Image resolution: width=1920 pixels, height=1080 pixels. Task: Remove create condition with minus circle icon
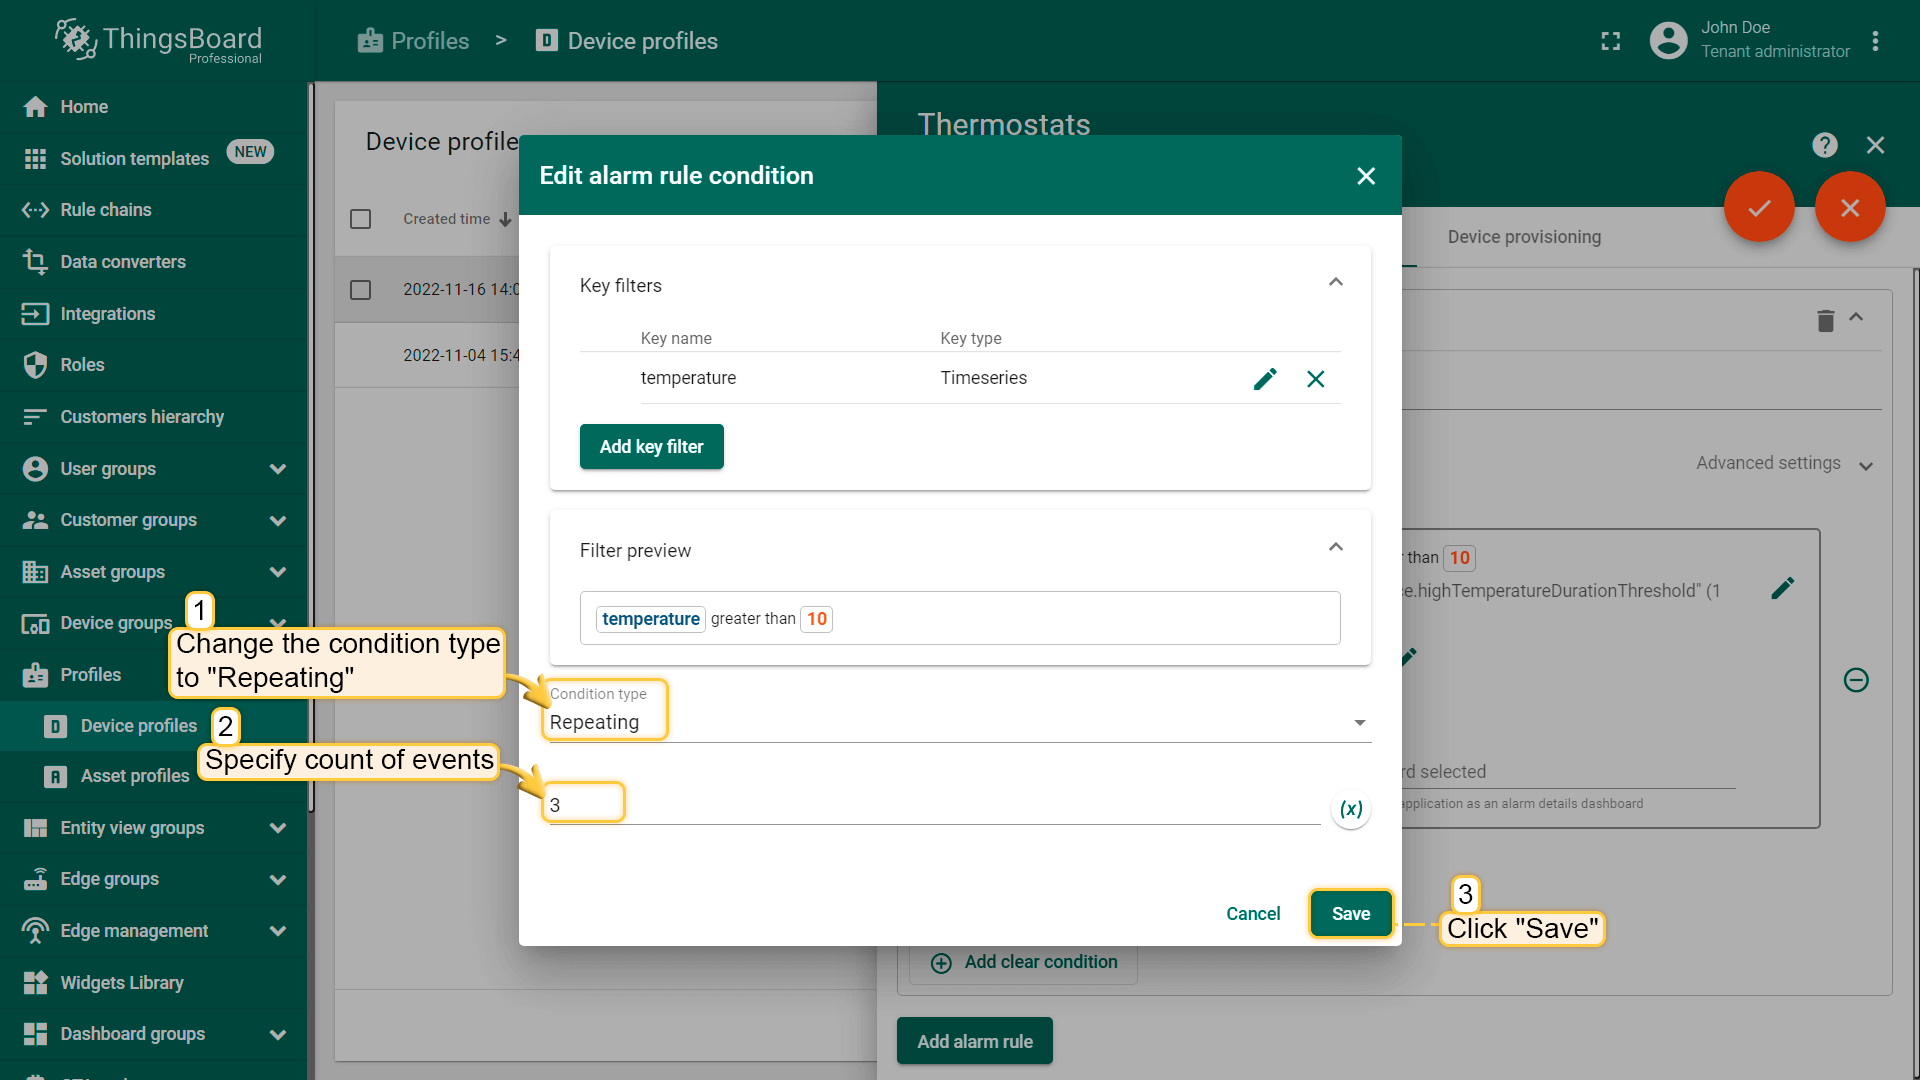pos(1856,680)
